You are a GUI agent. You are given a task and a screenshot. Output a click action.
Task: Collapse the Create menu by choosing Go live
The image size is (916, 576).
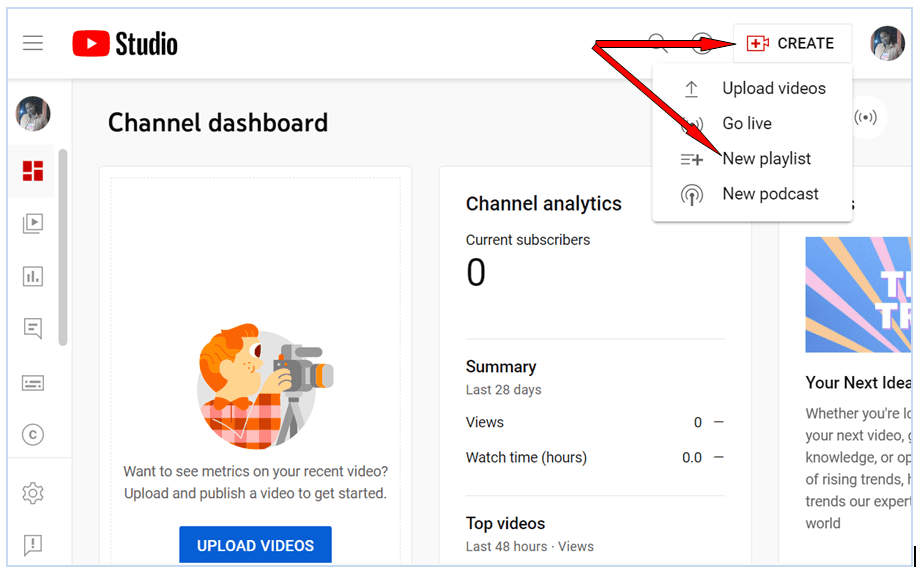(746, 123)
